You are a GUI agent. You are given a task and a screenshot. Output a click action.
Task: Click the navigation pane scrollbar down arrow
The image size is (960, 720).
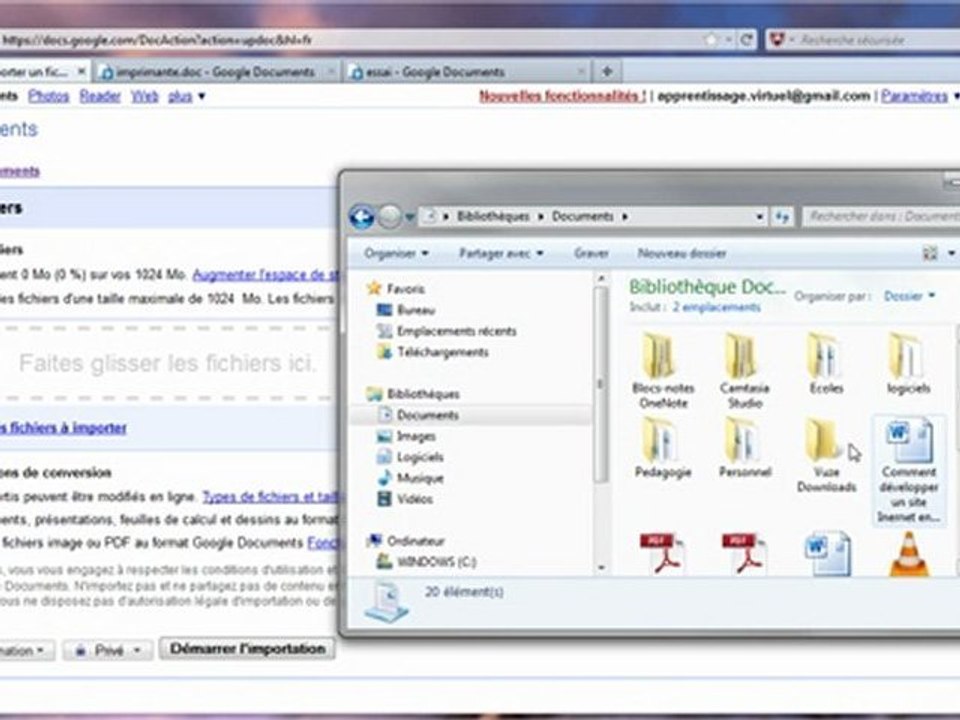tap(601, 568)
